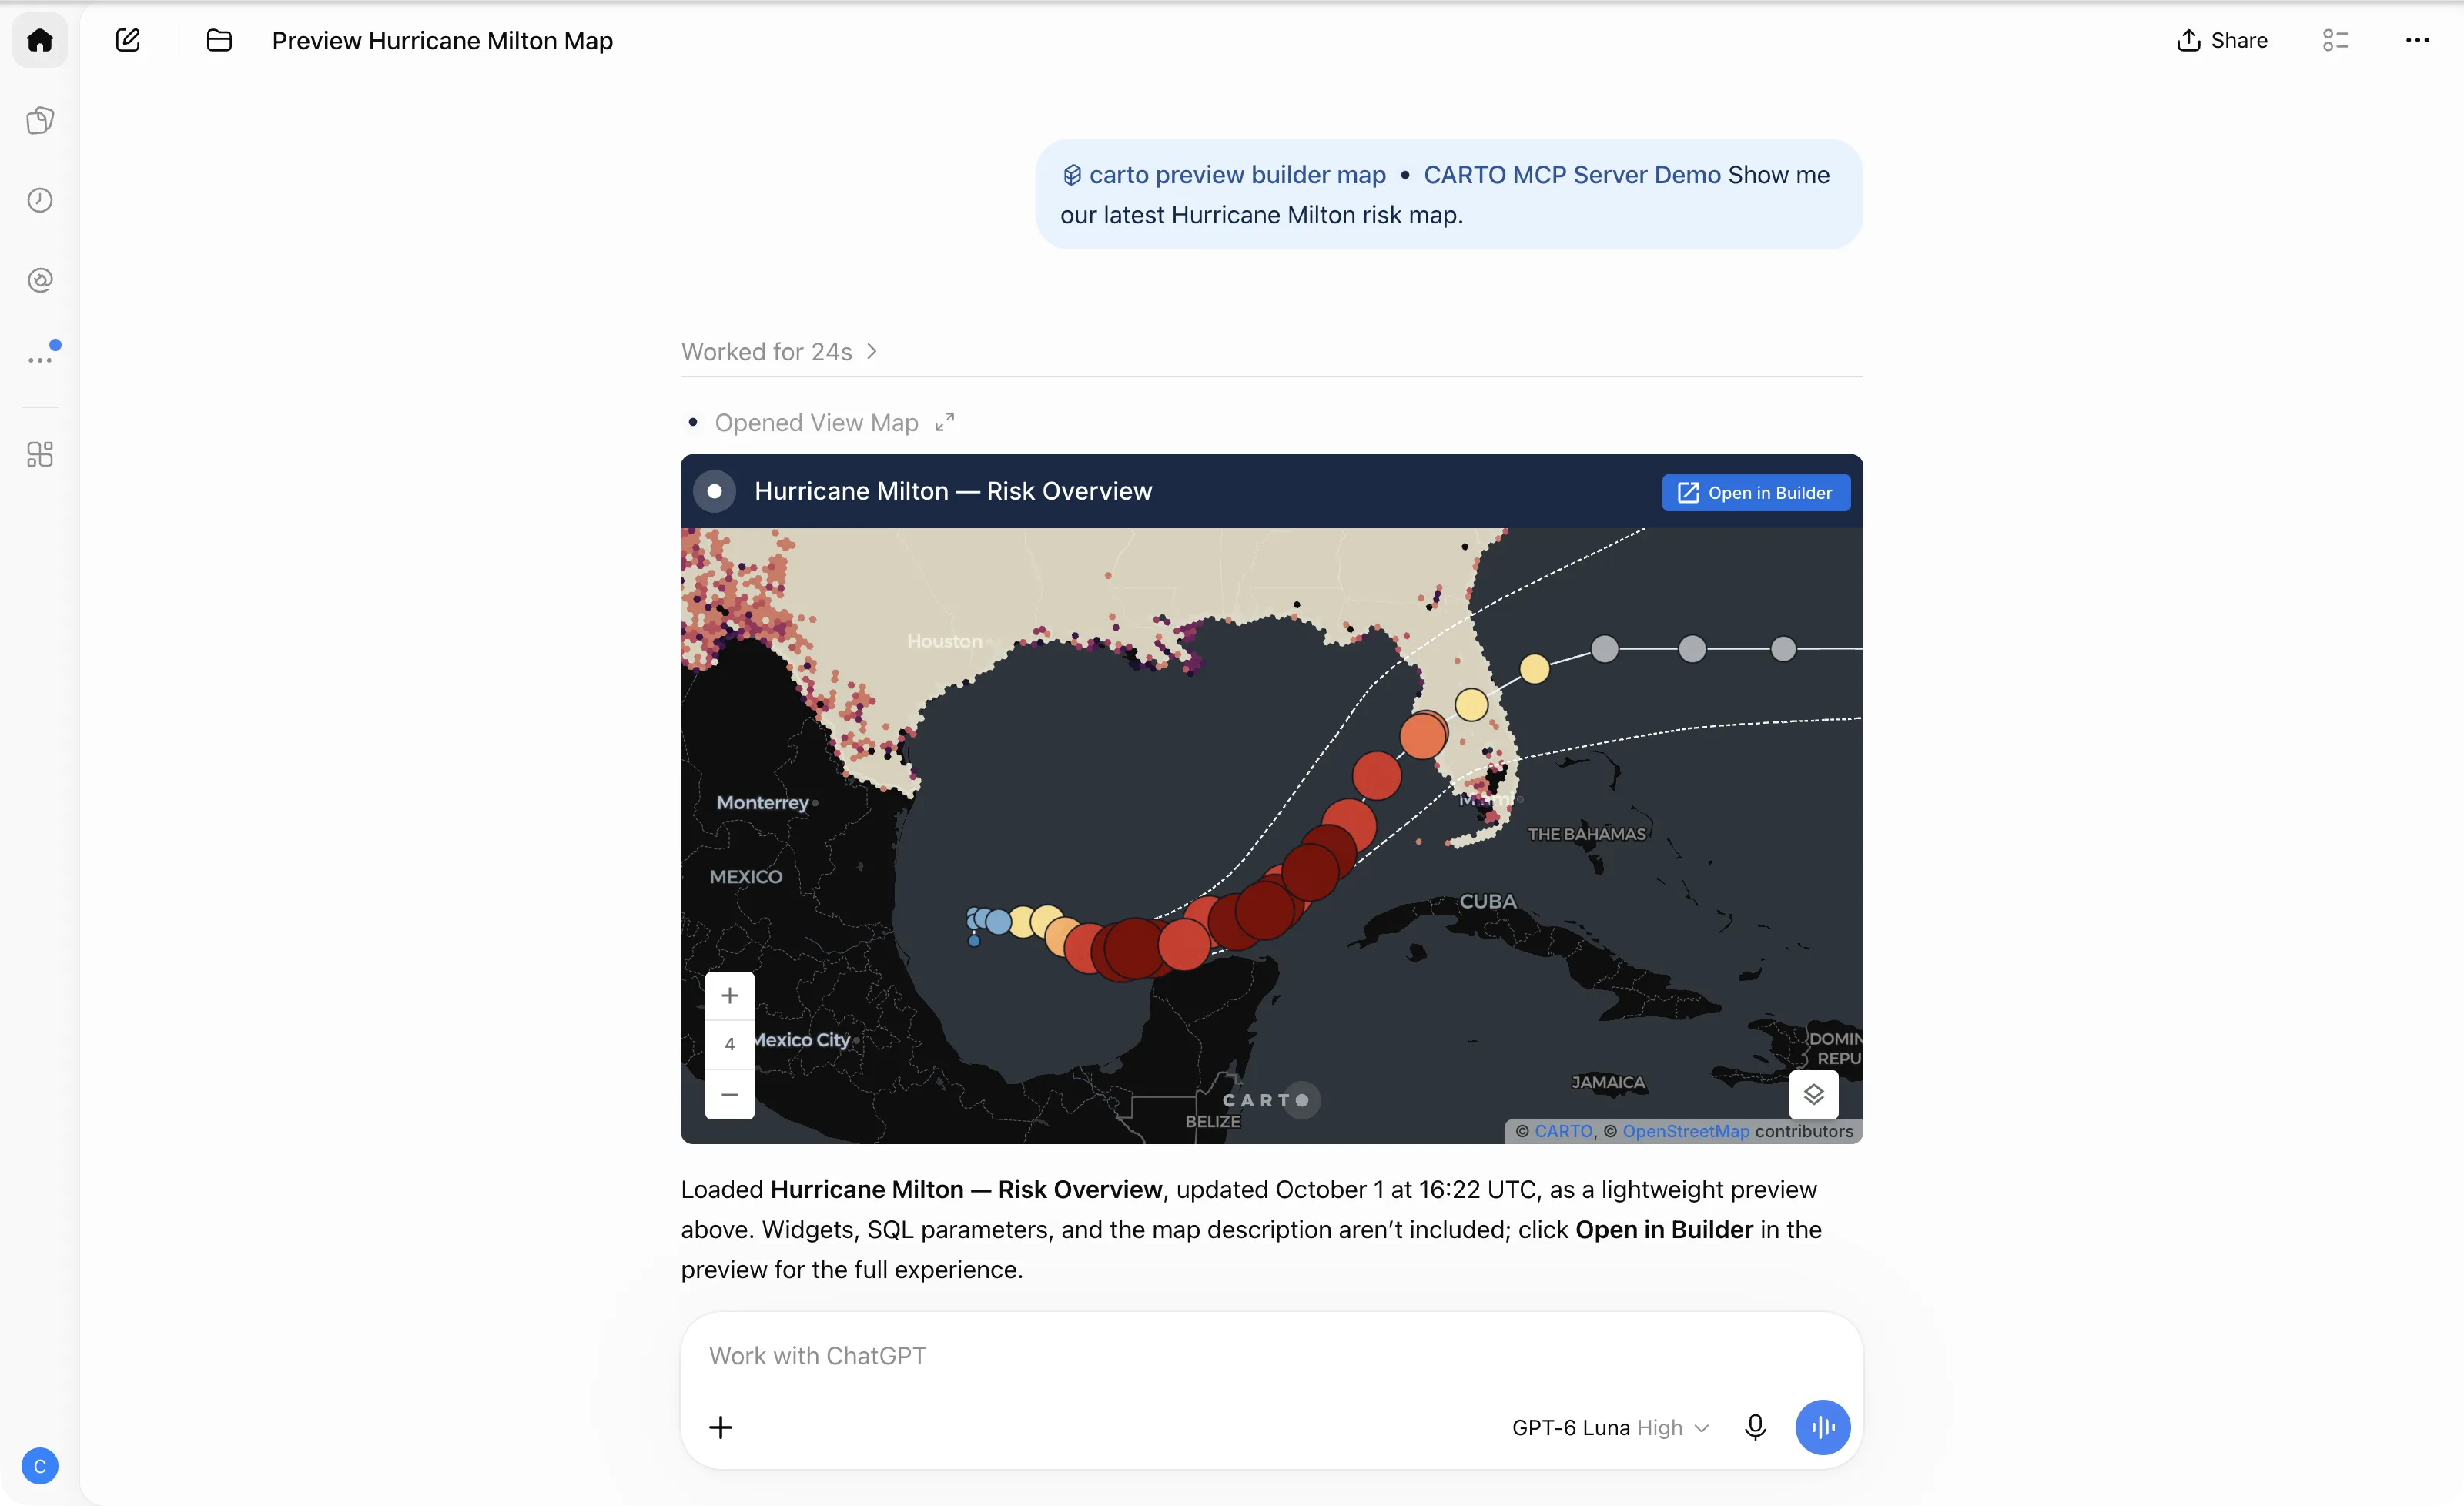Image resolution: width=2464 pixels, height=1506 pixels.
Task: Expand the Opened View Map fullscreen arrows
Action: click(945, 423)
